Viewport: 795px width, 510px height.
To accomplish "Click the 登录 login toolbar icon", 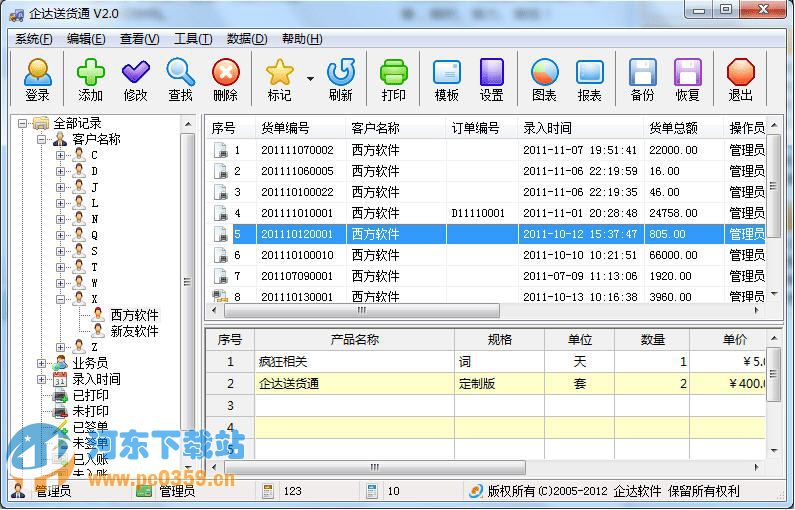I will tap(38, 80).
